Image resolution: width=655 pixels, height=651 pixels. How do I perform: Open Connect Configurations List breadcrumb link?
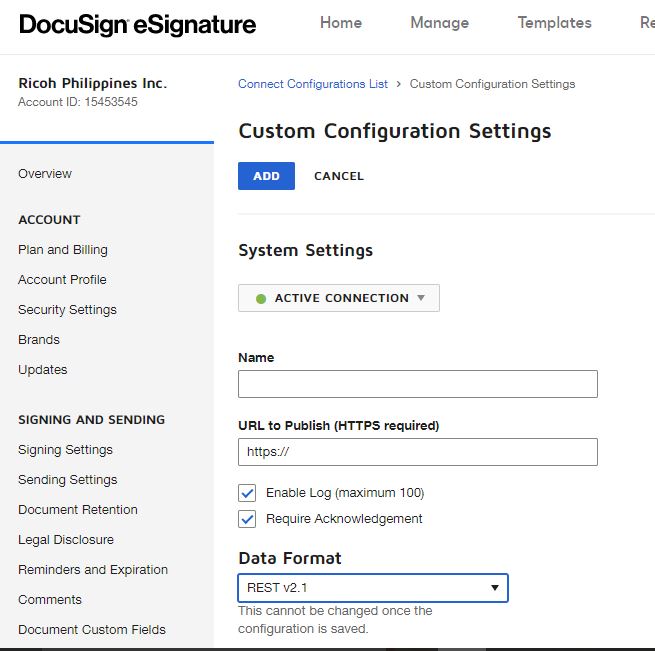pos(312,84)
